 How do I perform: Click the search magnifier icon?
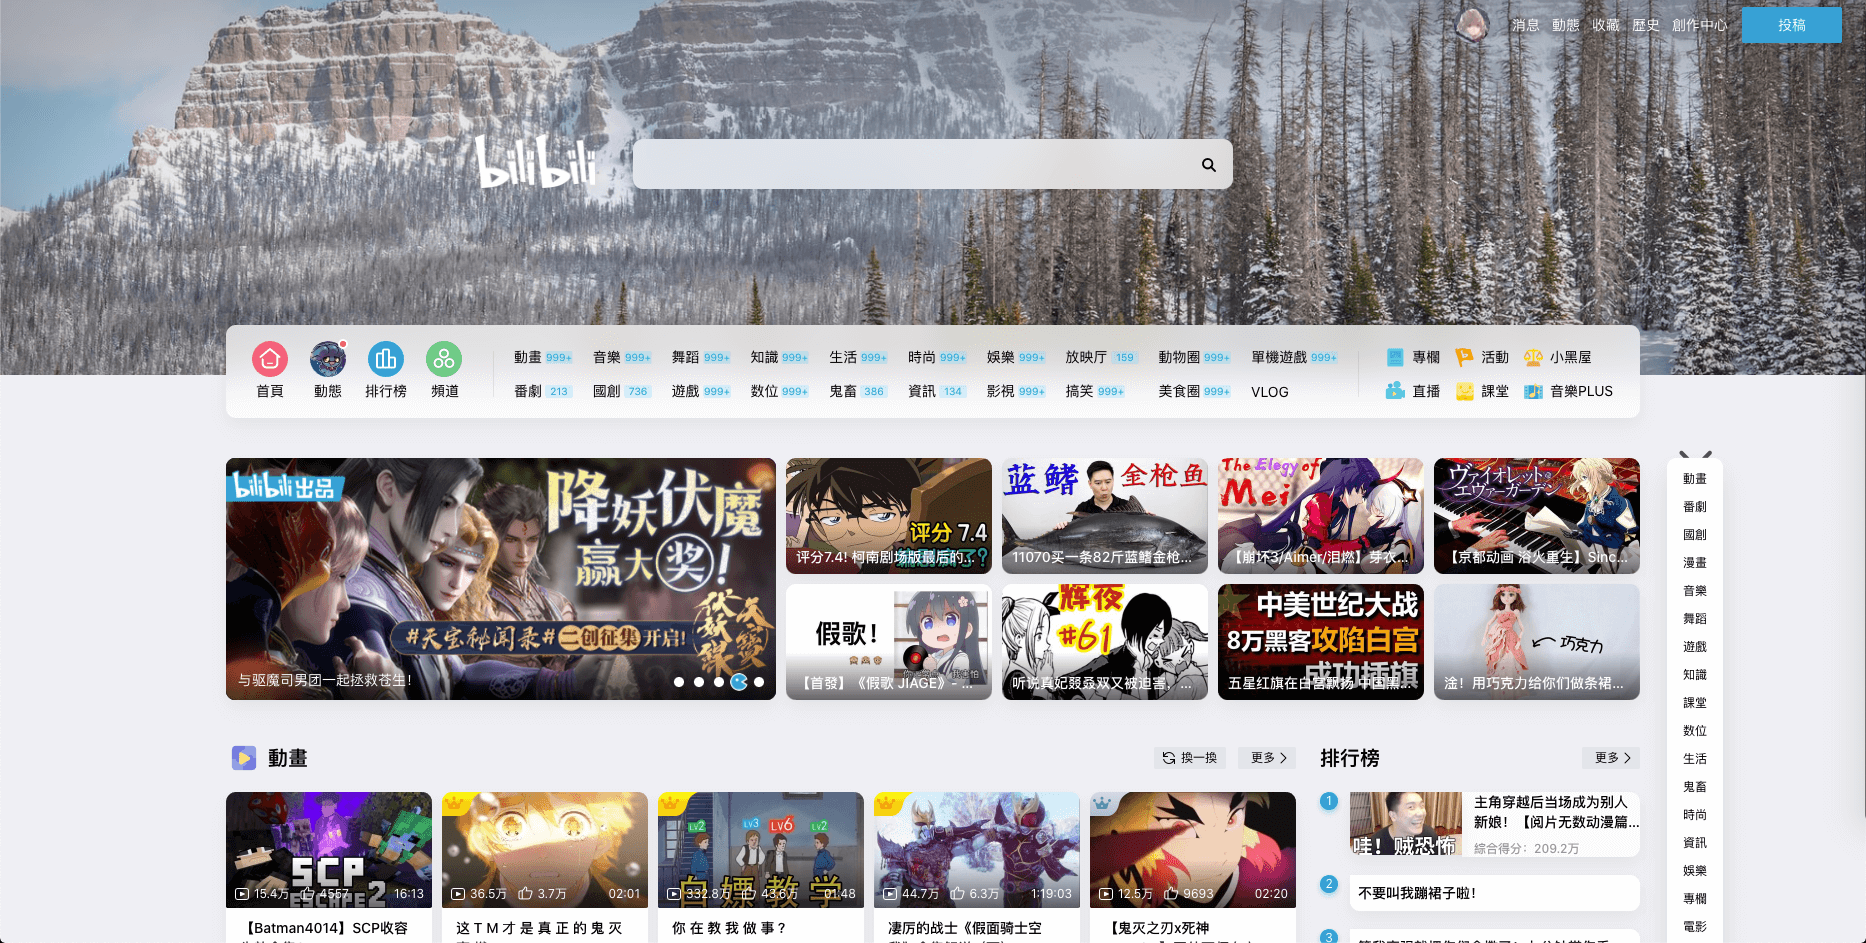pyautogui.click(x=1209, y=165)
